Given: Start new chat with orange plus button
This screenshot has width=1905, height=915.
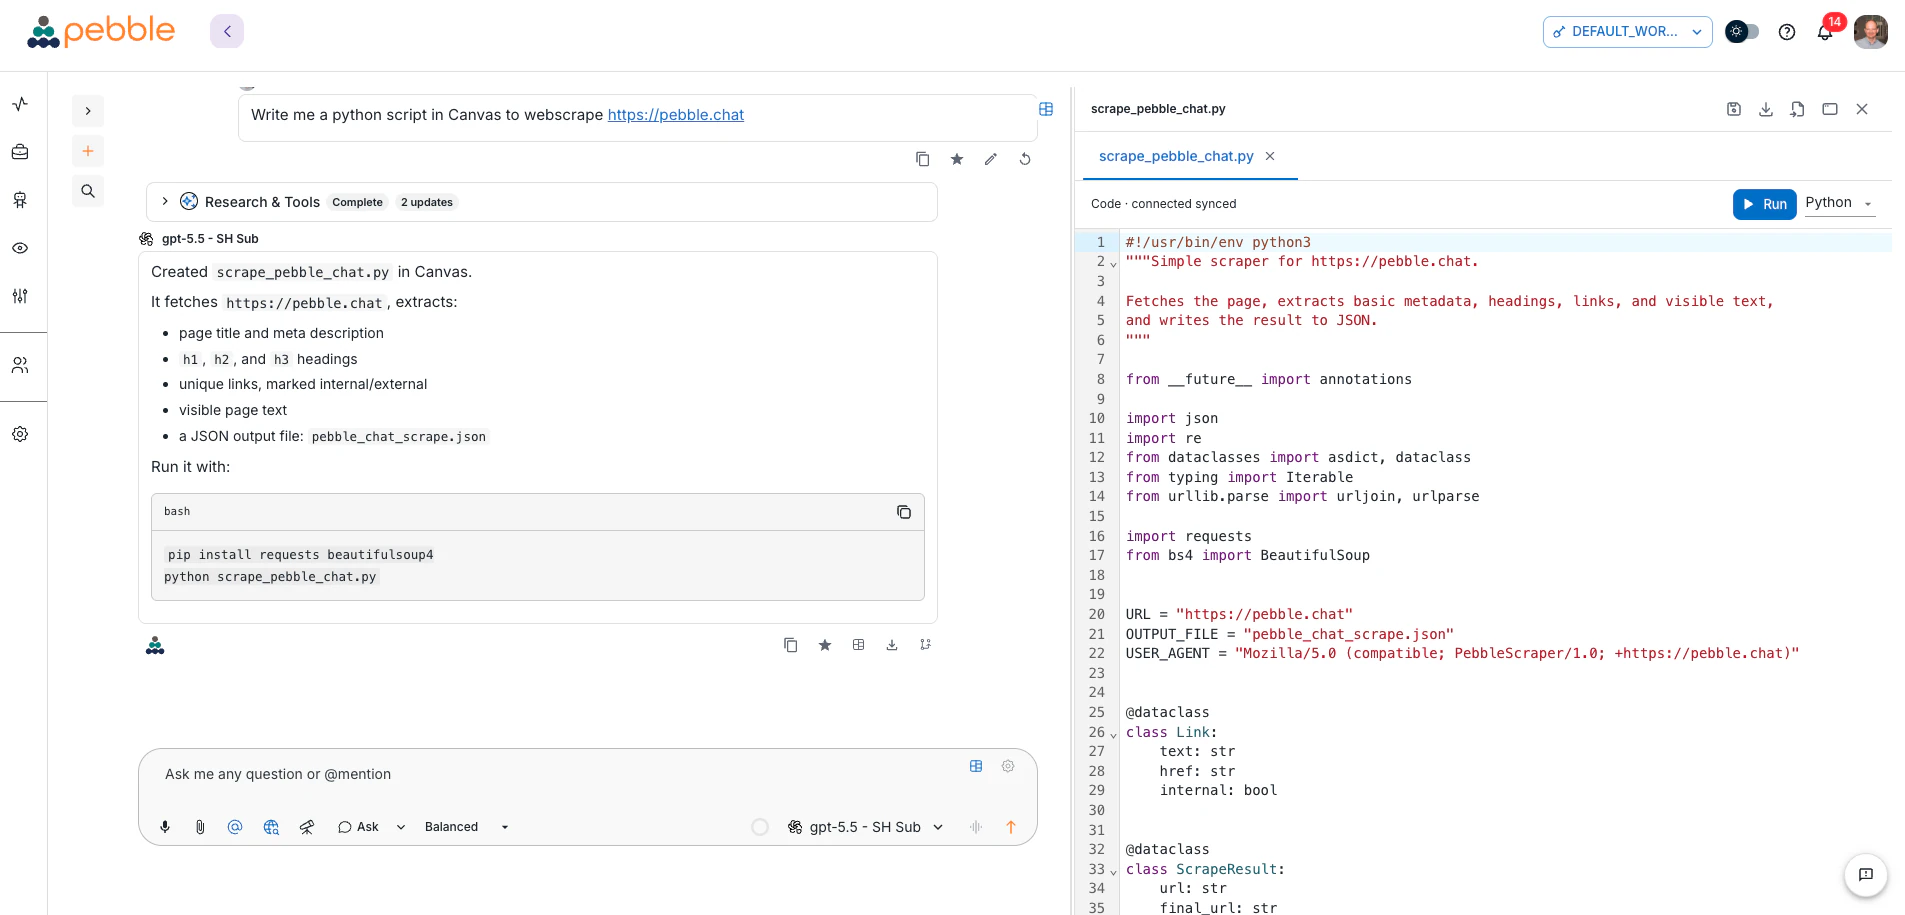Looking at the screenshot, I should (x=88, y=151).
